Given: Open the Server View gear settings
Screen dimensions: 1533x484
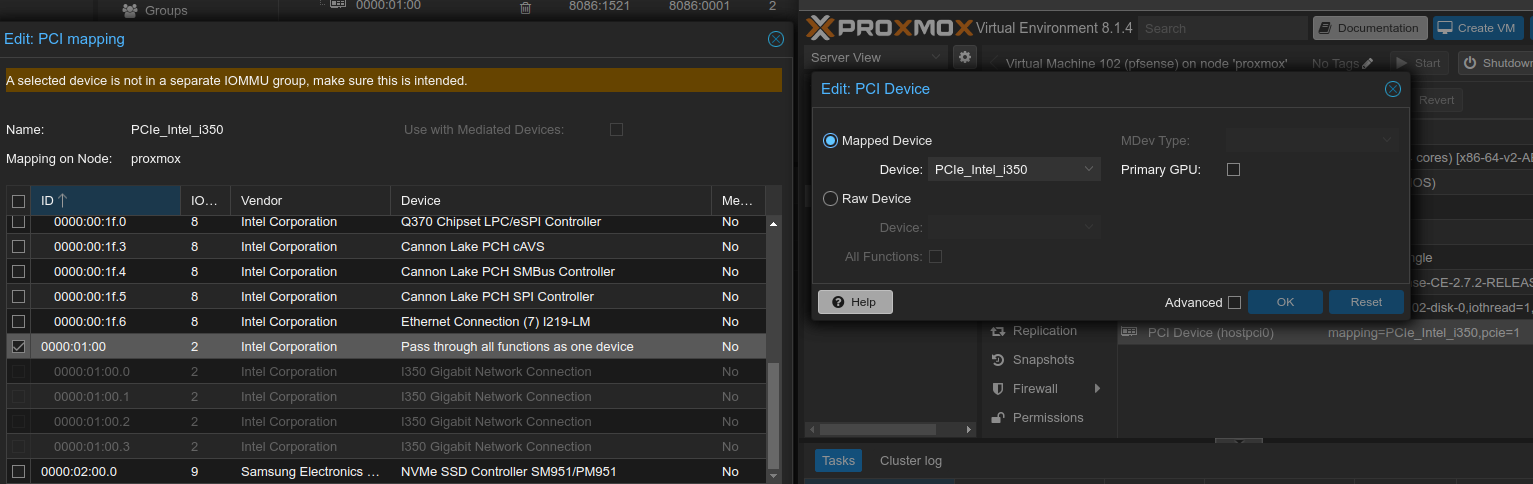Looking at the screenshot, I should click(965, 58).
